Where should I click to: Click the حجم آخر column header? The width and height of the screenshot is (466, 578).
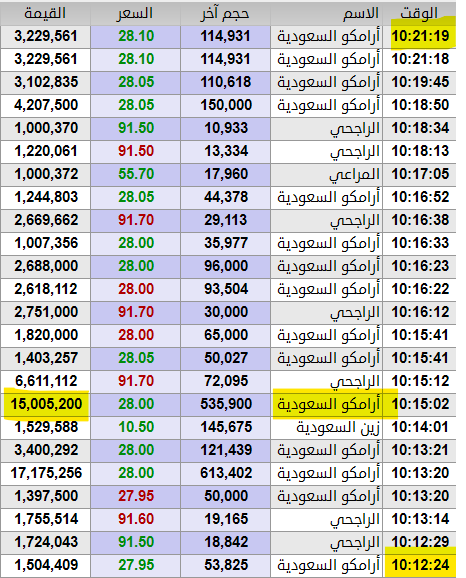[225, 14]
